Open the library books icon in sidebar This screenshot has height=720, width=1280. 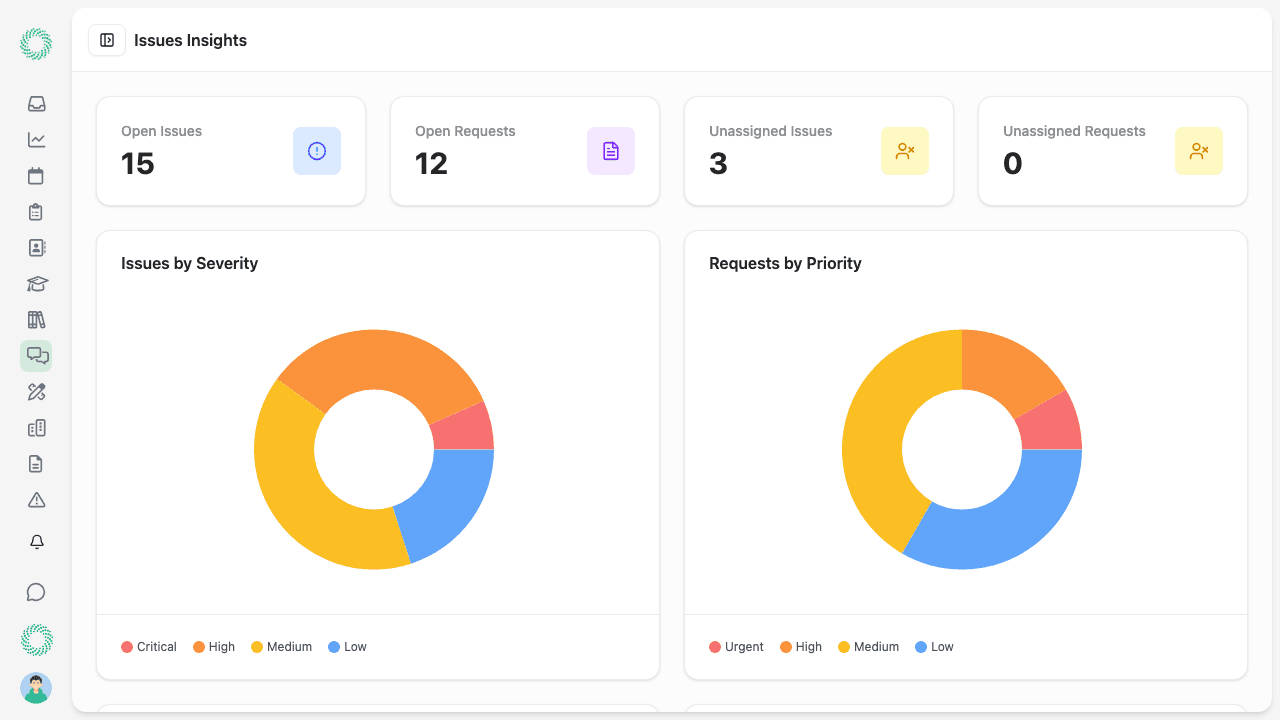(36, 320)
